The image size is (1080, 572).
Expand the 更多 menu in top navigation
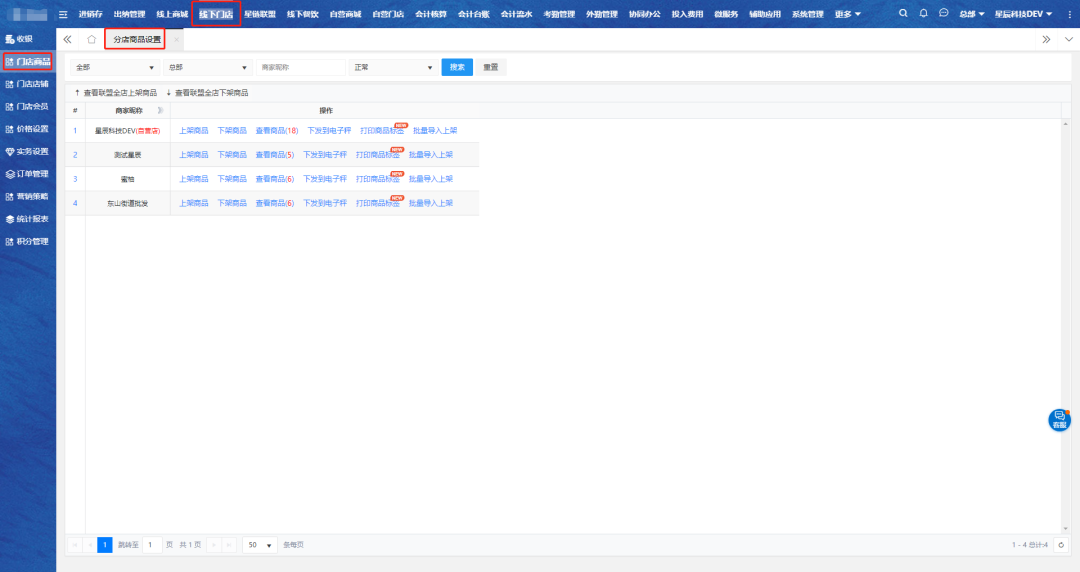[847, 14]
